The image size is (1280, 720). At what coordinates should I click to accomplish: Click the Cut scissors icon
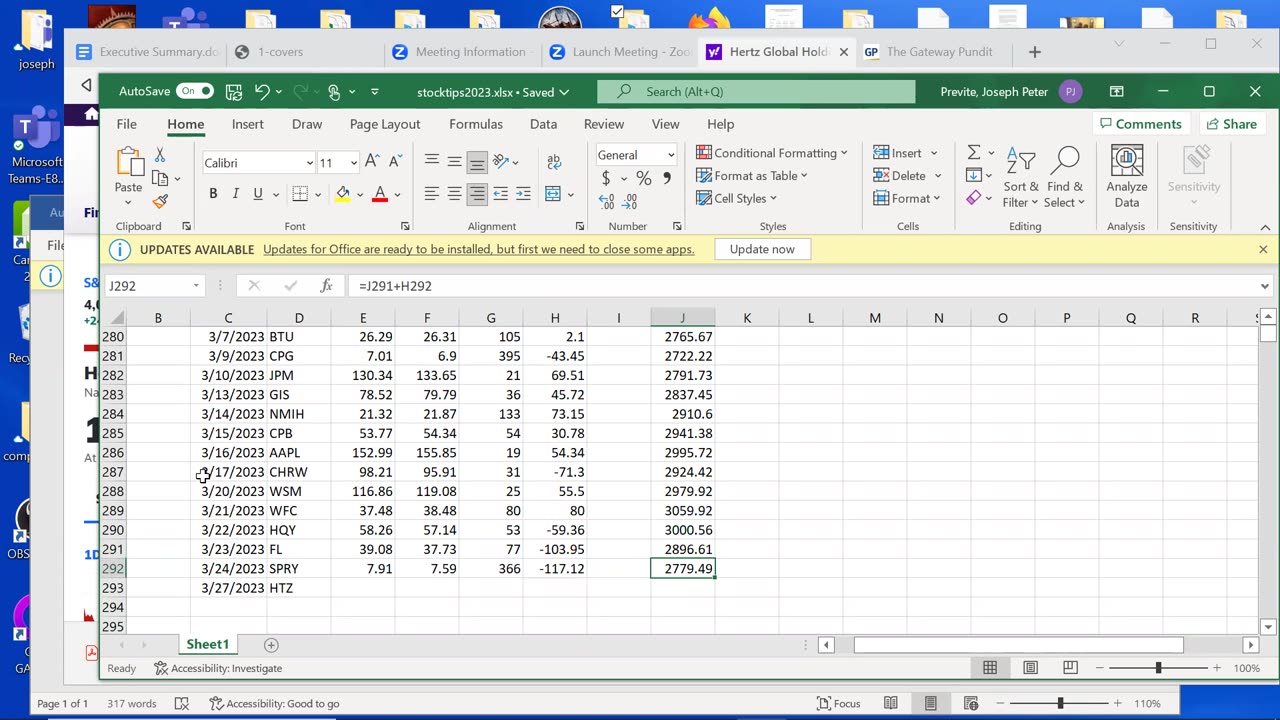[x=160, y=156]
